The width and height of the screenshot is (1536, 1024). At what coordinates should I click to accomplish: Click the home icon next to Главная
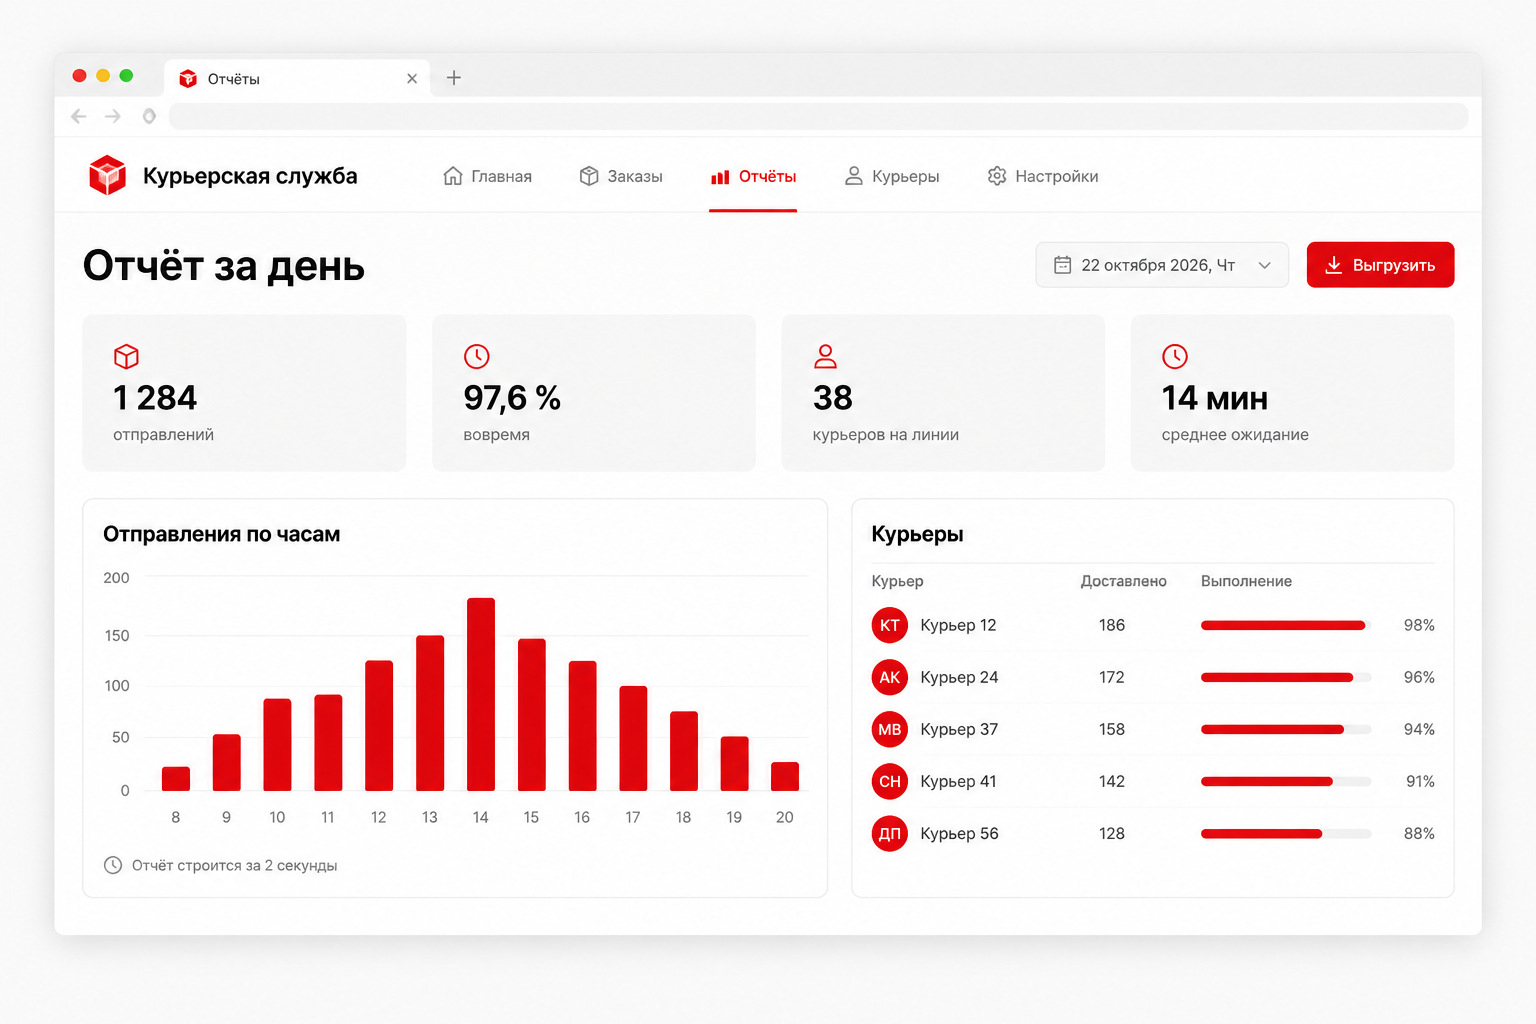coord(453,176)
